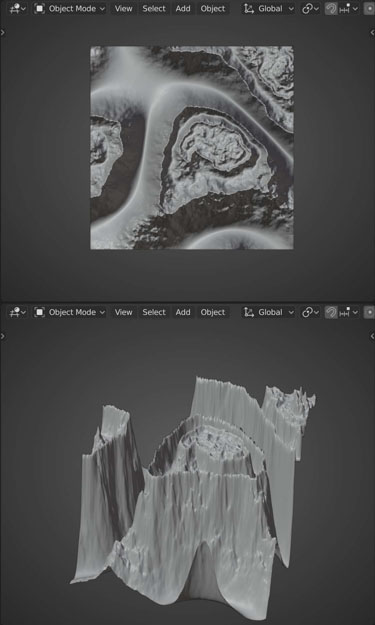Viewport: 375px width, 625px height.
Task: Open the View menu in lower viewport
Action: (124, 312)
